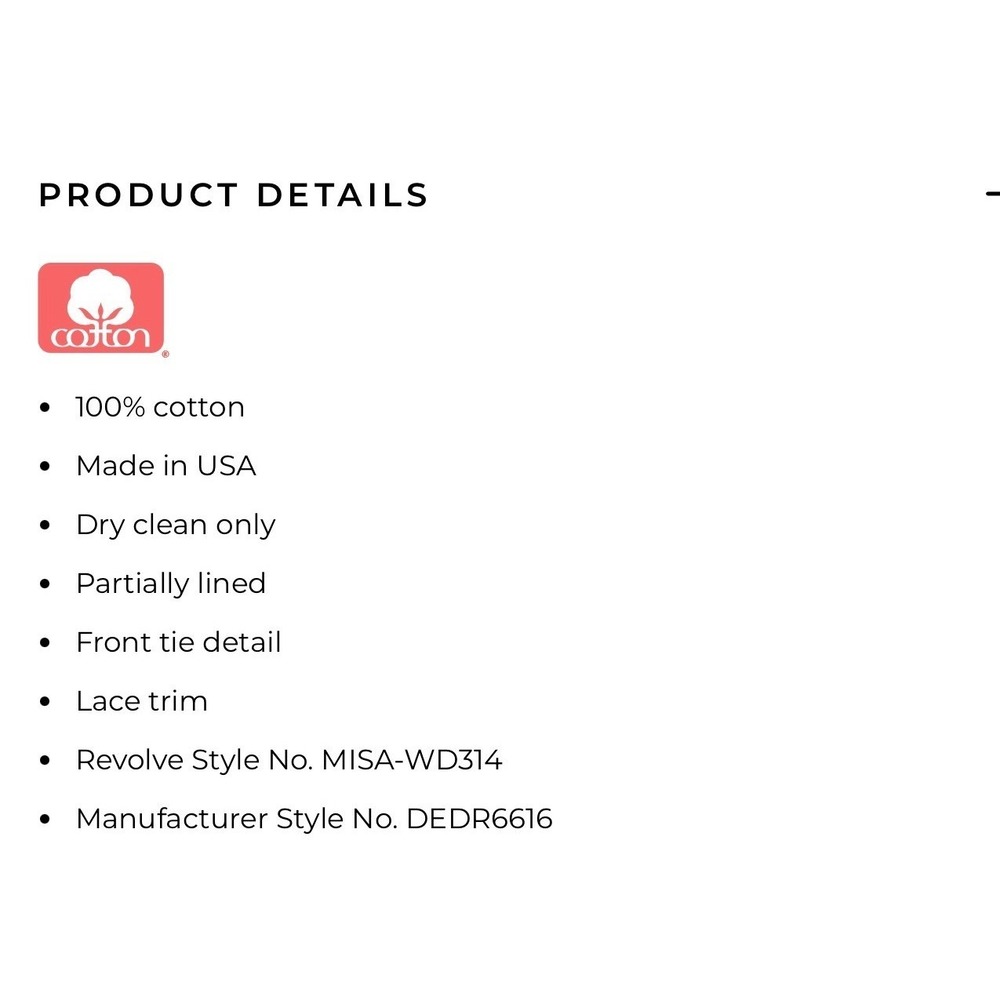
Task: Click the bullet before Partially lined
Action: pos(45,584)
